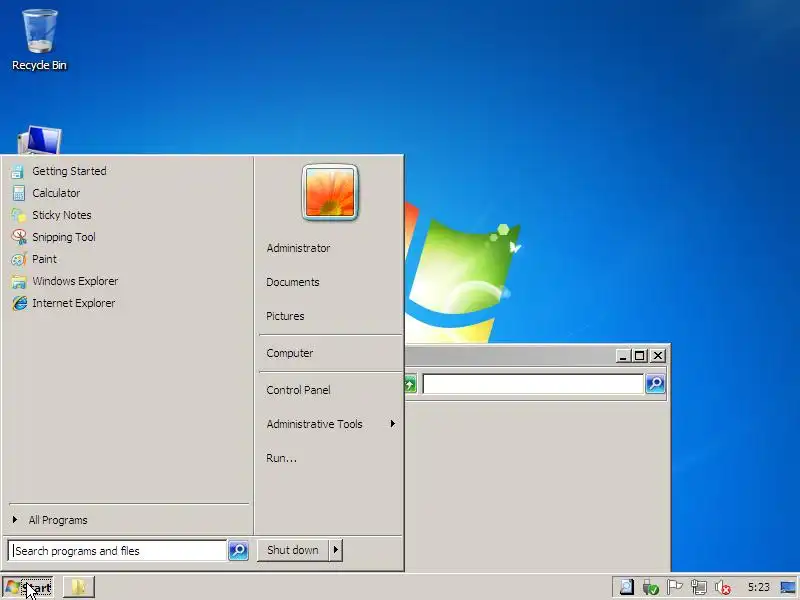
Task: Click the Start button on the taskbar
Action: tap(28, 587)
